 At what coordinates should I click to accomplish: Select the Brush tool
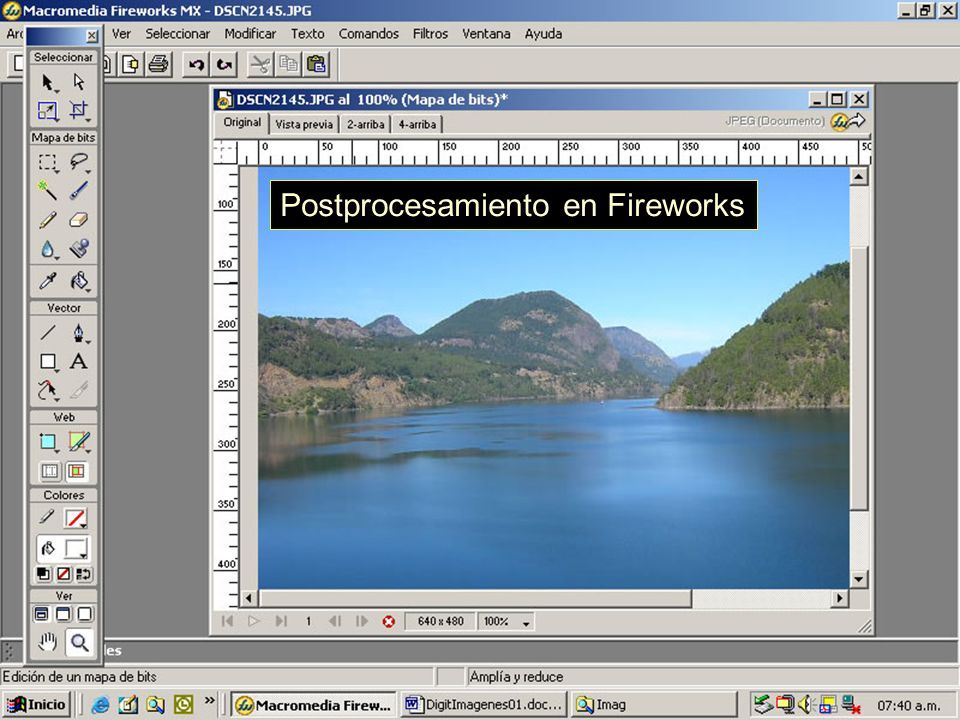click(78, 190)
